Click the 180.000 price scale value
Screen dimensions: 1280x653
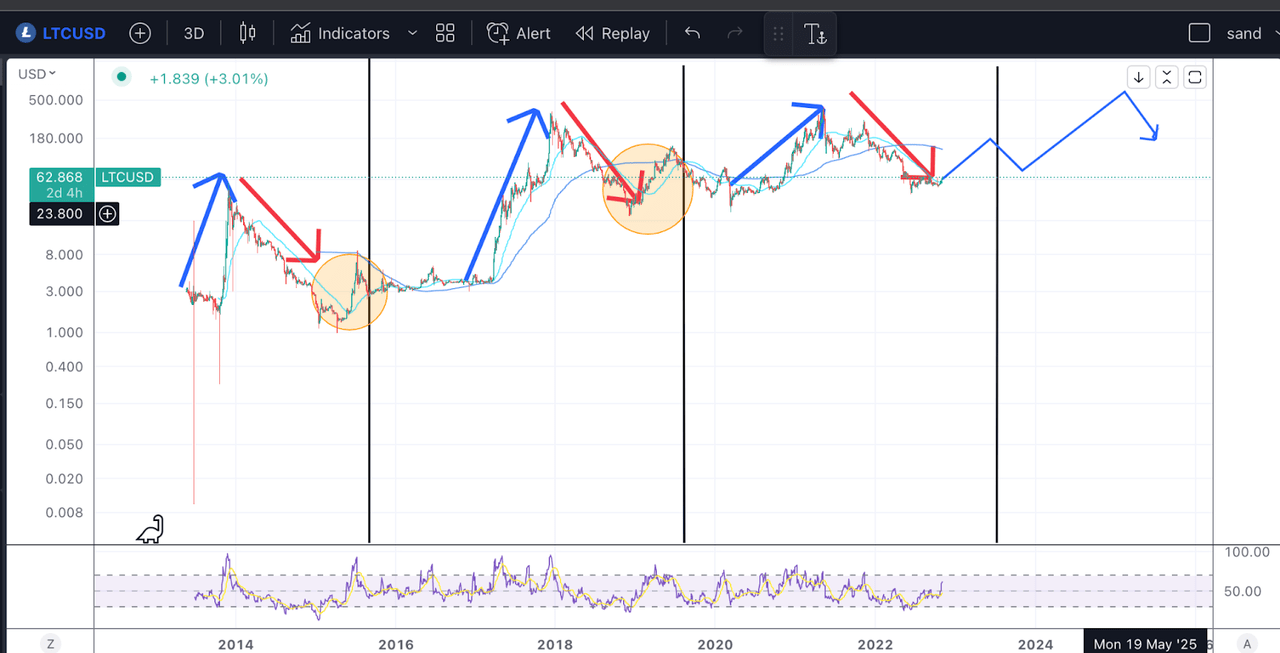coord(56,138)
